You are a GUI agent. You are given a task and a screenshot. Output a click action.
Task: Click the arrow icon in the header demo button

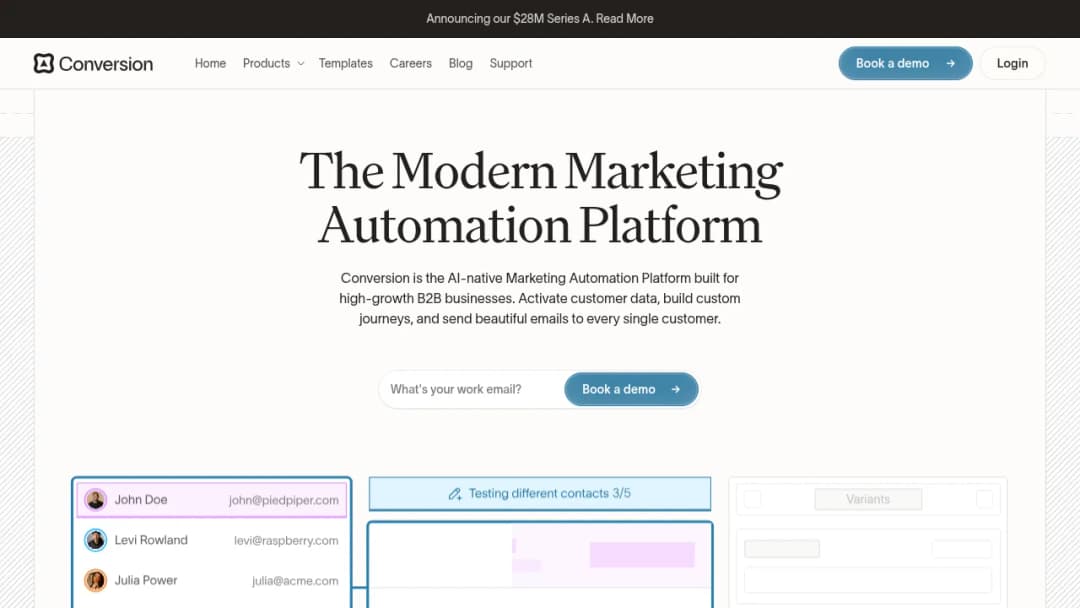point(951,63)
